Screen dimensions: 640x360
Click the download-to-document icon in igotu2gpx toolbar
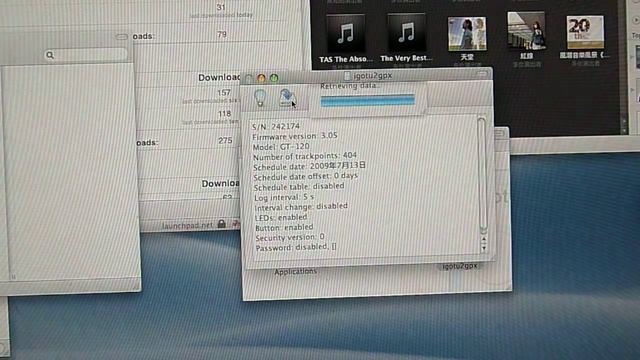[x=287, y=98]
